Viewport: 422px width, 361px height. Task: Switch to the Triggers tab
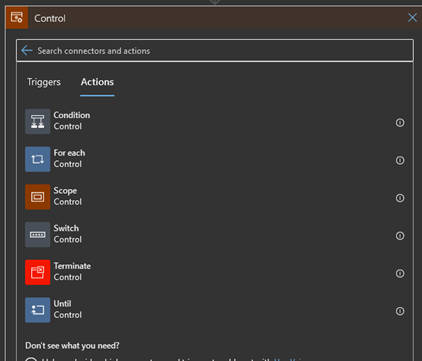pyautogui.click(x=44, y=82)
